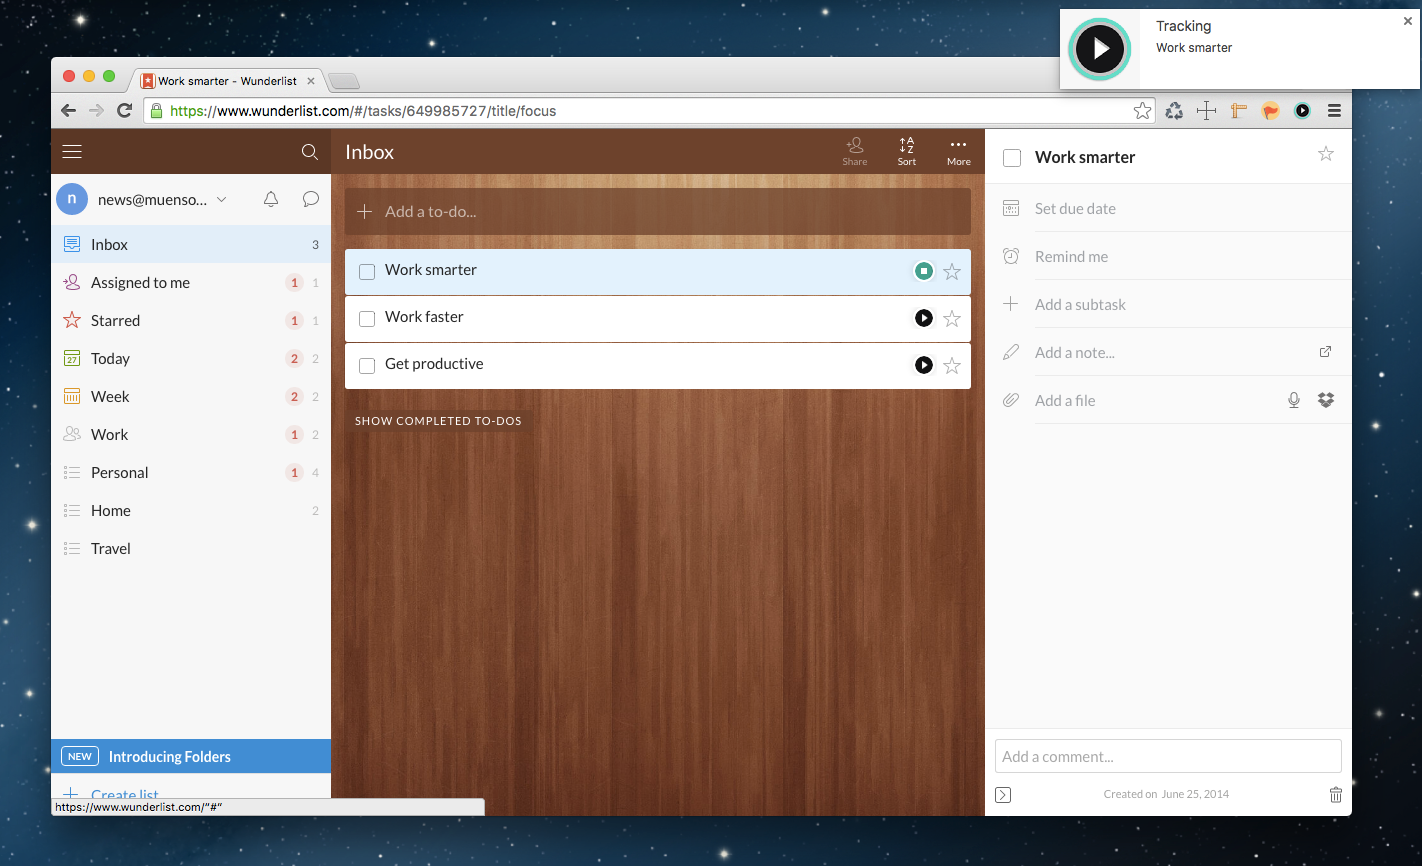Open the Chrome menu
The height and width of the screenshot is (866, 1422).
tap(1334, 111)
